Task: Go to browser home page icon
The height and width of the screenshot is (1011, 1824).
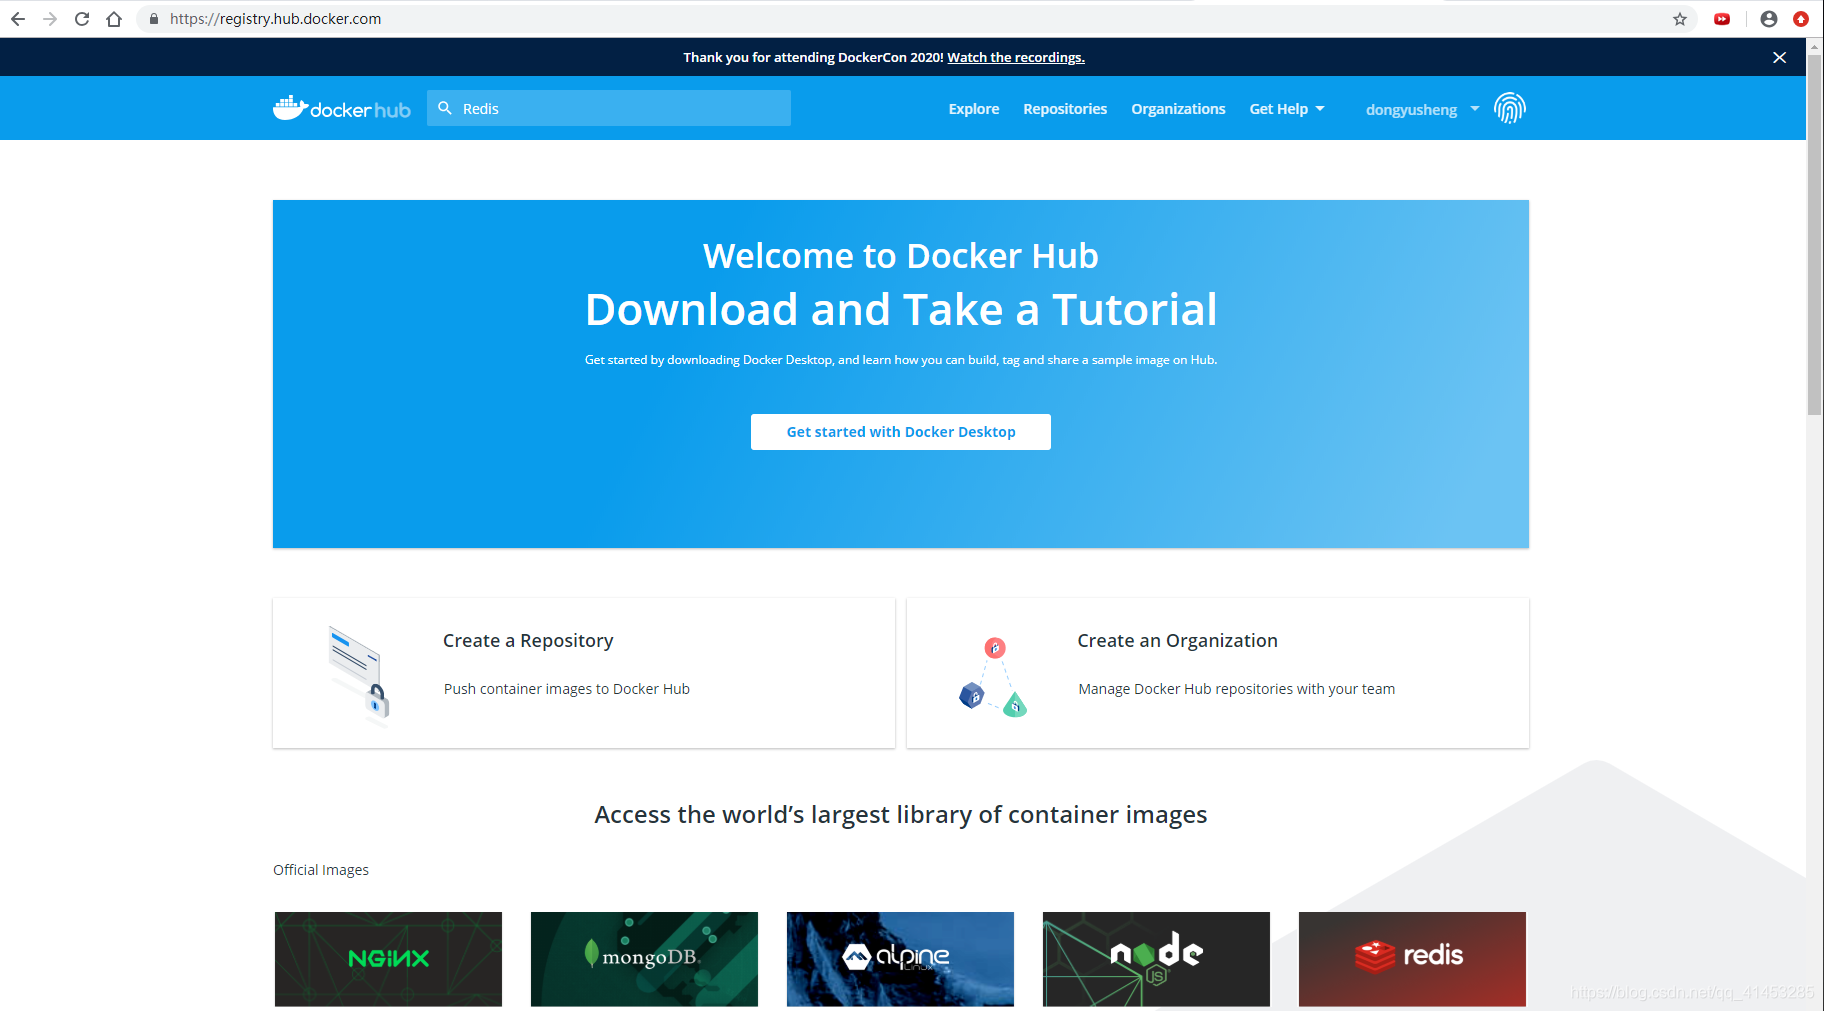Action: click(x=114, y=19)
